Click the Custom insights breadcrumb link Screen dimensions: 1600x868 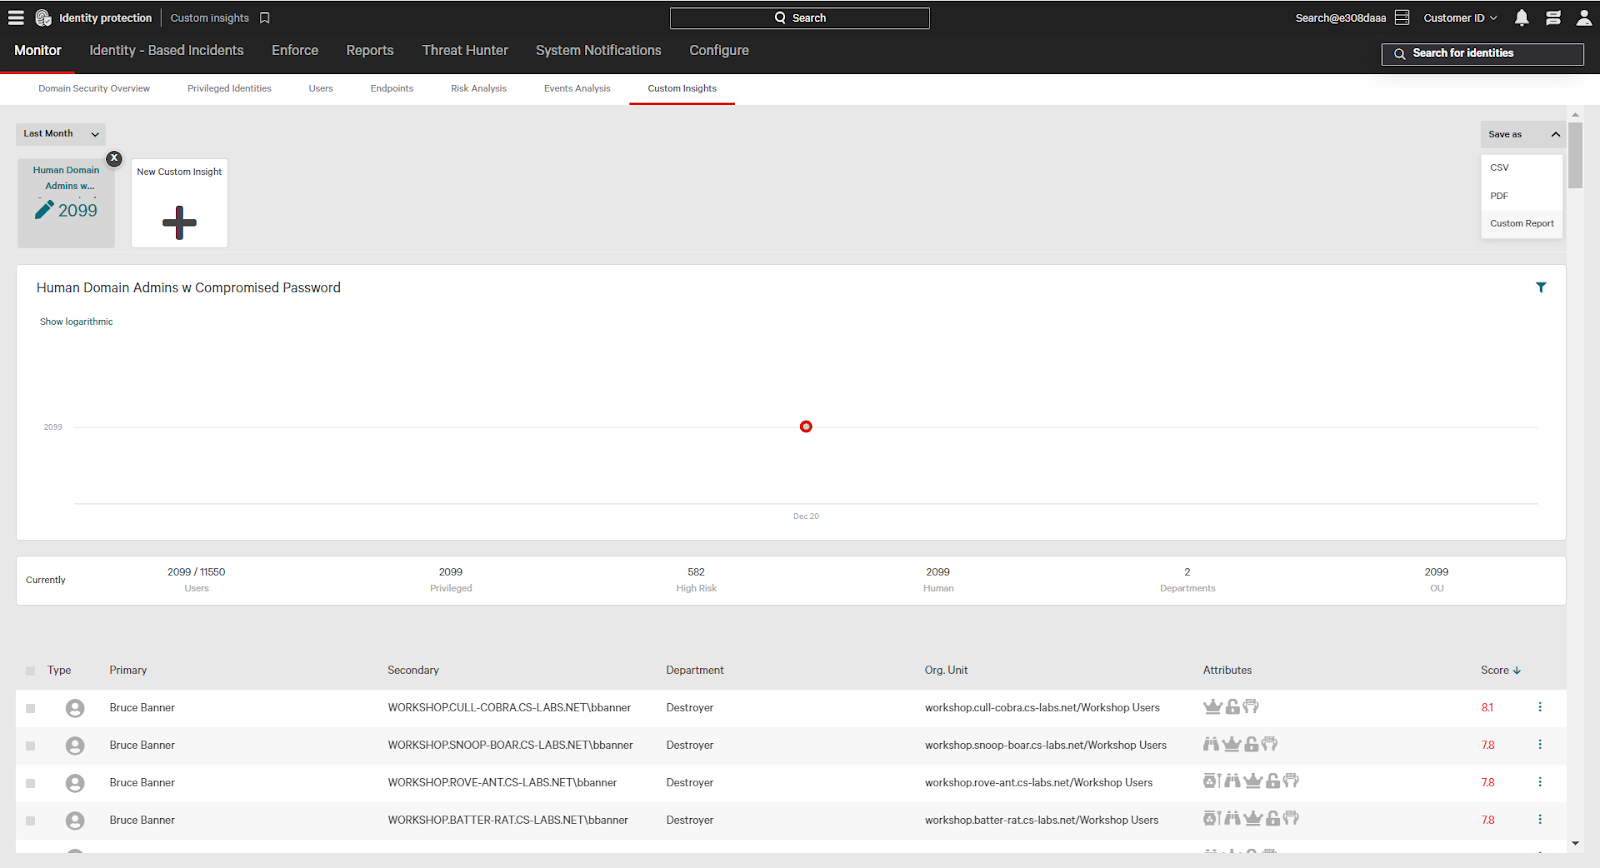tap(210, 18)
